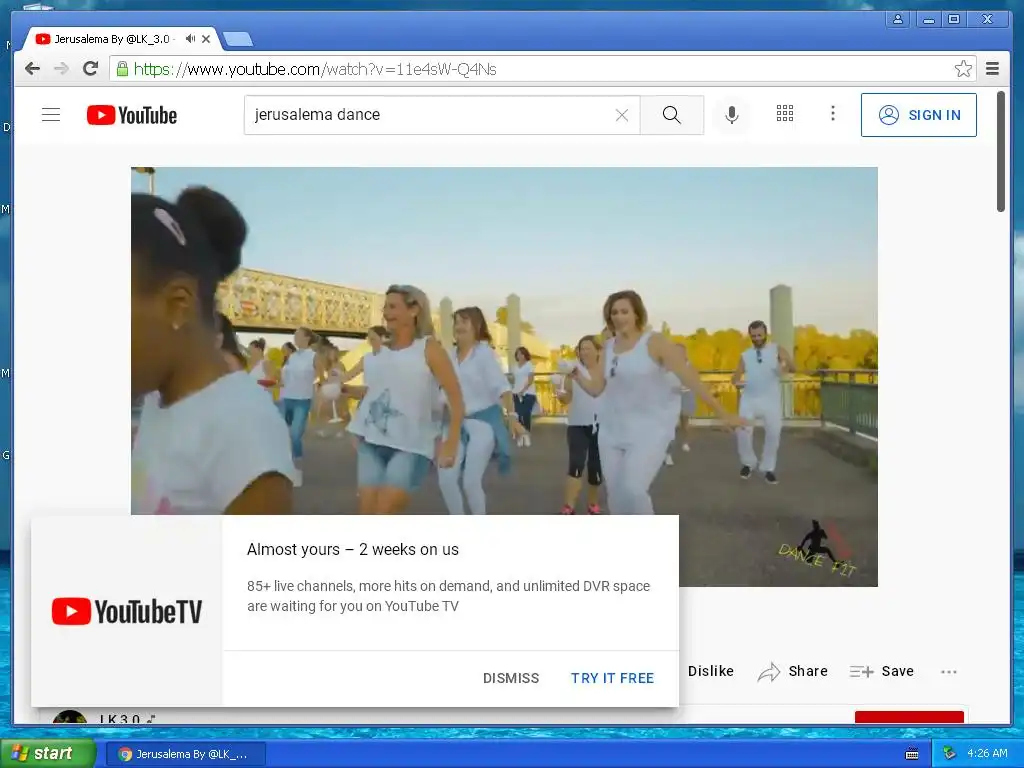The height and width of the screenshot is (768, 1024).
Task: Click the Chrome user profile icon
Action: click(898, 19)
